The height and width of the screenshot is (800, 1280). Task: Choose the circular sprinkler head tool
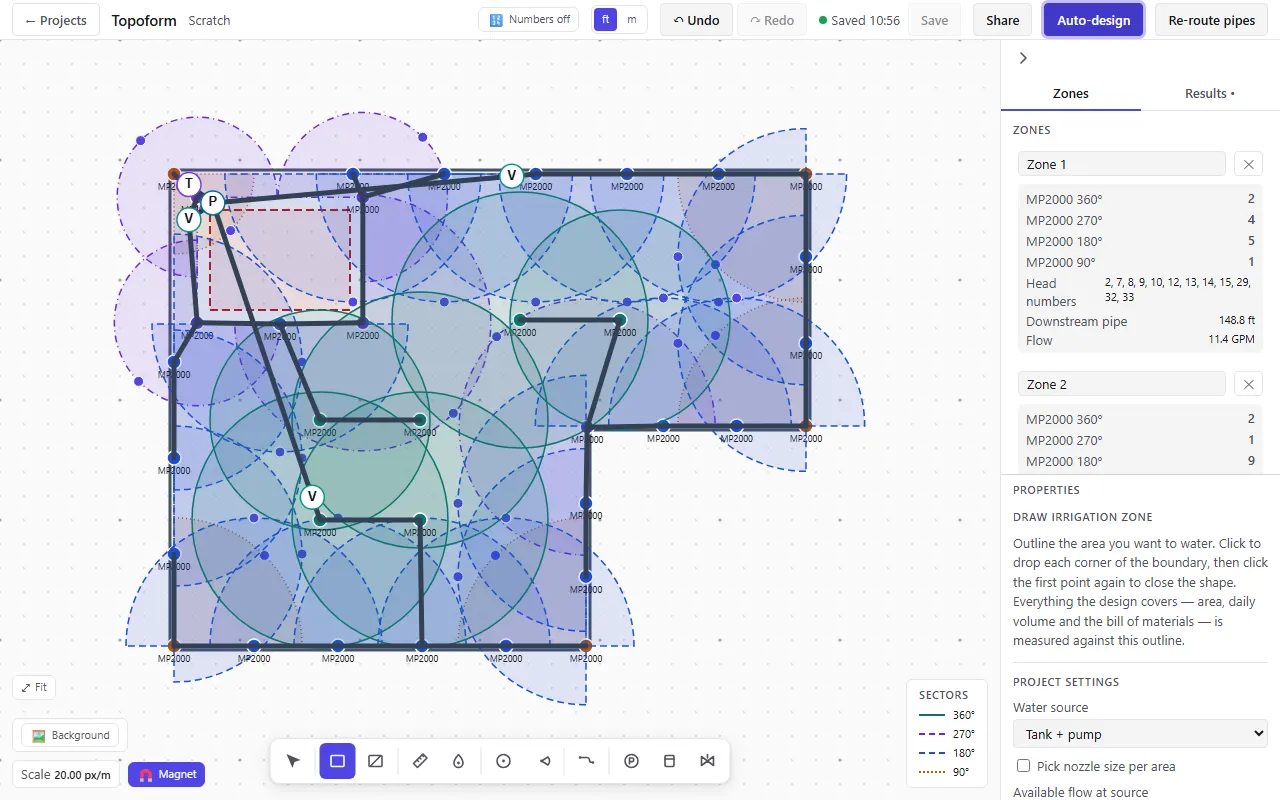coord(503,761)
